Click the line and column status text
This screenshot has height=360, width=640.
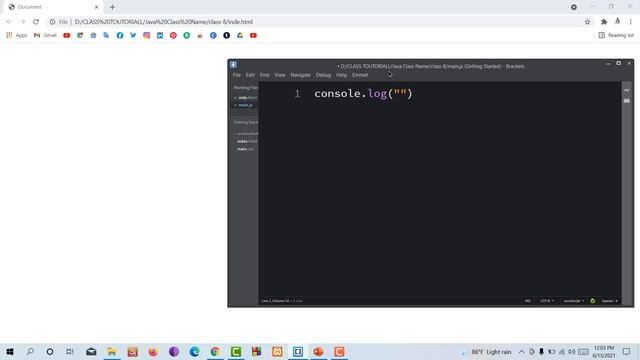tap(282, 301)
